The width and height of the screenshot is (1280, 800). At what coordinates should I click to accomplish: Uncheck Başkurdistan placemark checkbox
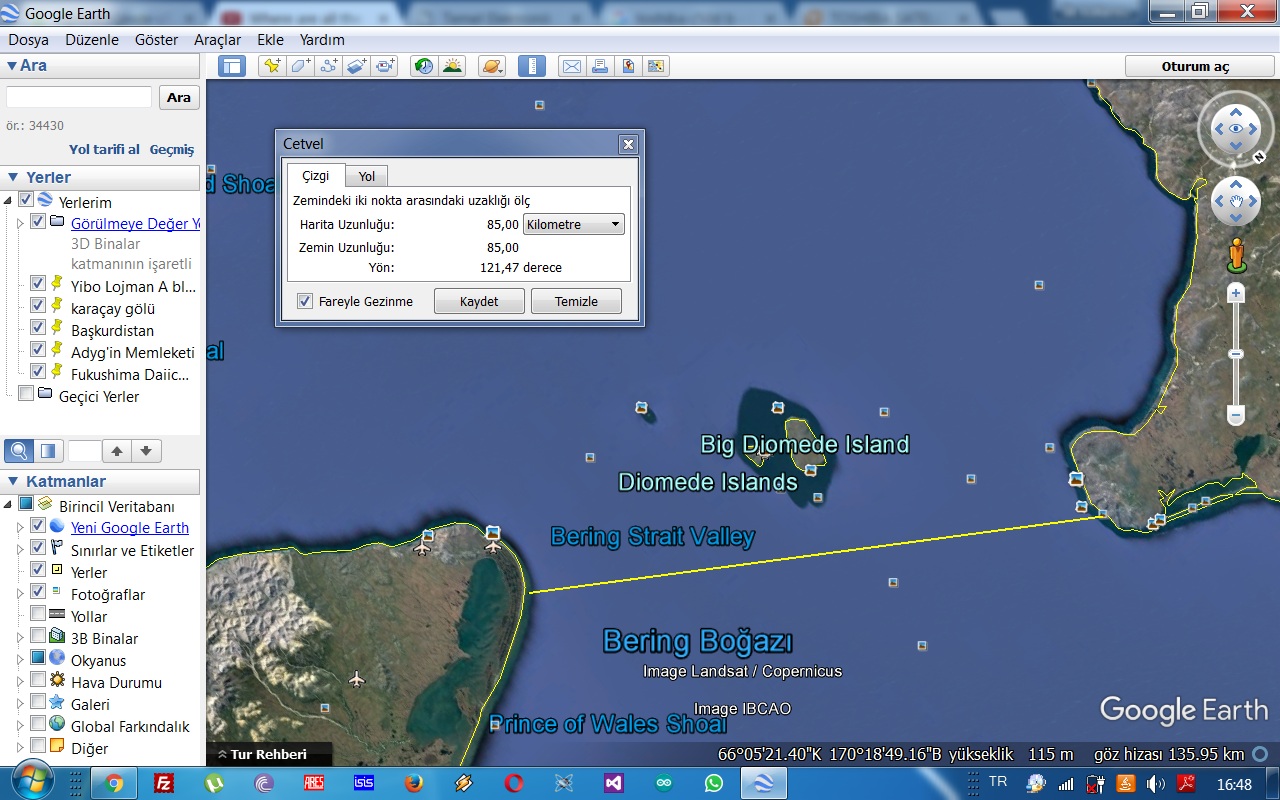point(38,328)
